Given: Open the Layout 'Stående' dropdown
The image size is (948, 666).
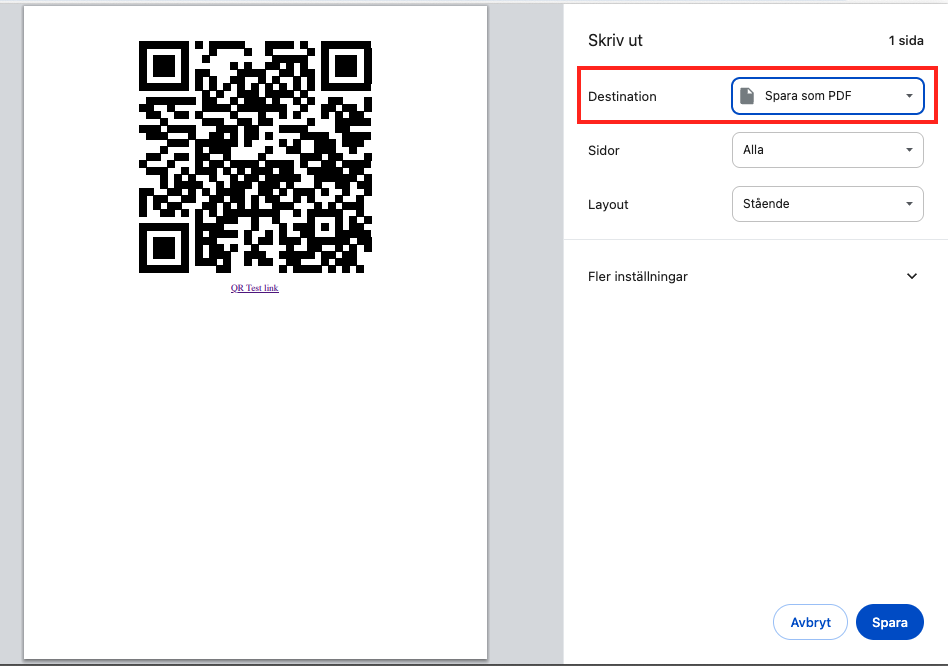Looking at the screenshot, I should click(827, 204).
